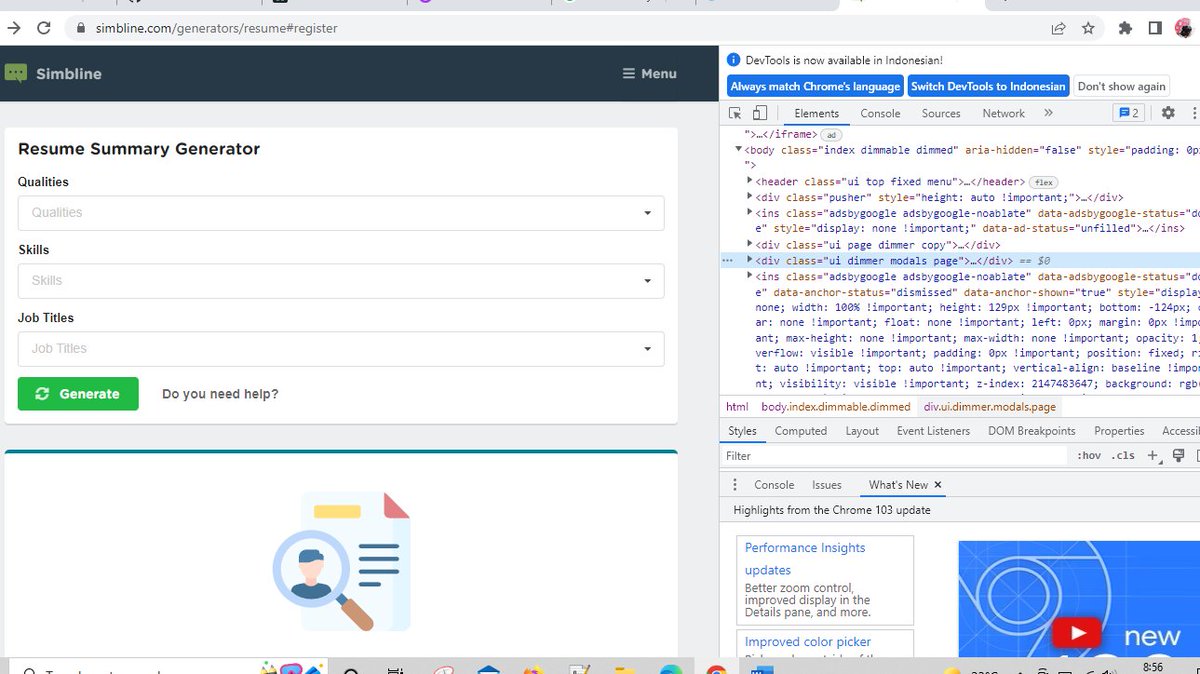Click Switch DevTools to Indonesian
The image size is (1200, 674).
tap(988, 86)
